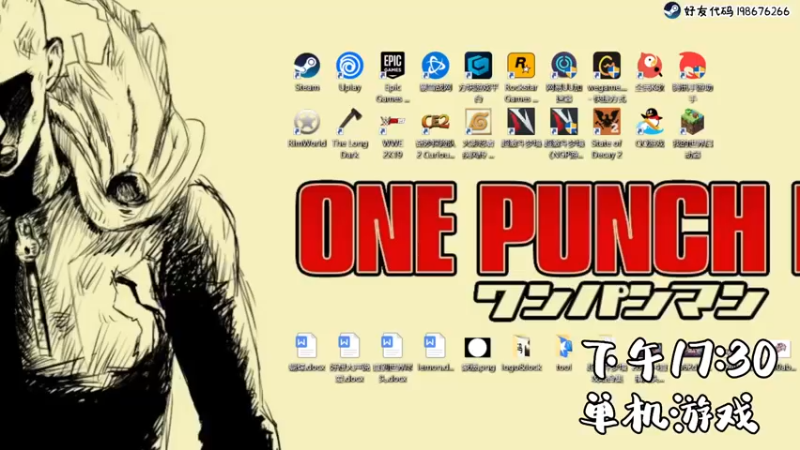This screenshot has width=800, height=450.
Task: Open the Epic Games launcher shortcut
Action: (393, 66)
